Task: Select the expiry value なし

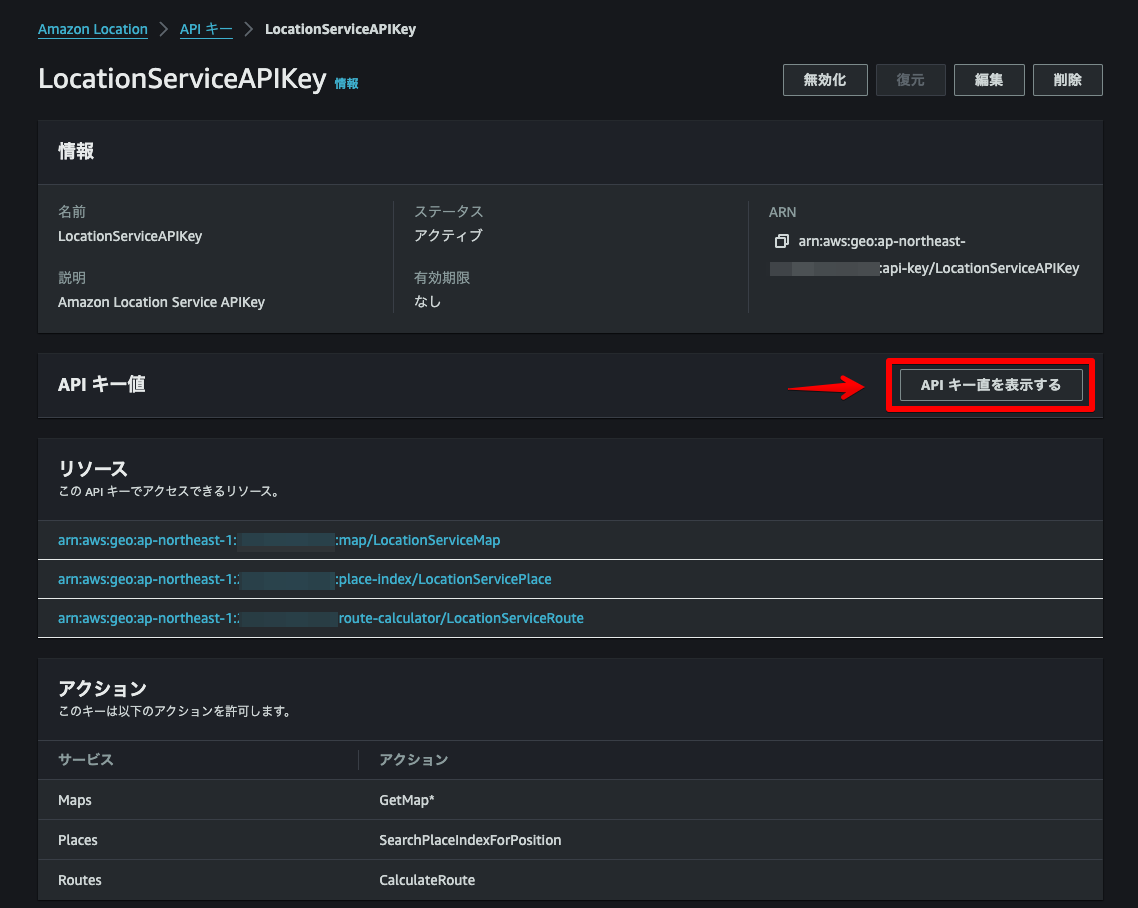Action: [x=427, y=301]
